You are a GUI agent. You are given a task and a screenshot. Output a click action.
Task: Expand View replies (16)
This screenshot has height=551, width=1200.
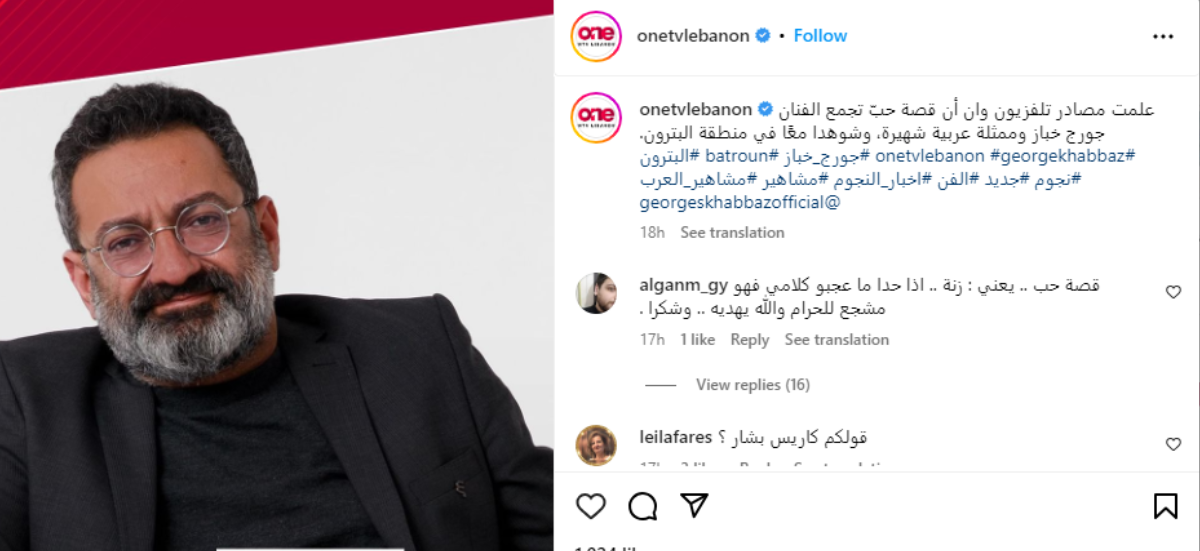pyautogui.click(x=753, y=385)
